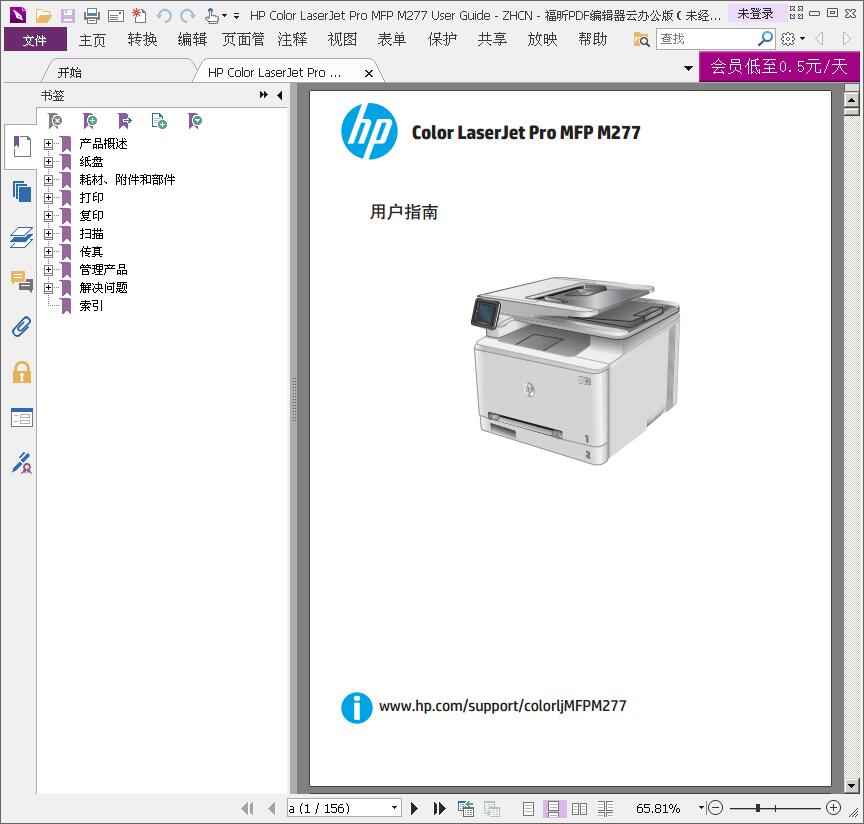This screenshot has height=824, width=864.
Task: Toggle continuous facing view mode
Action: [x=605, y=809]
